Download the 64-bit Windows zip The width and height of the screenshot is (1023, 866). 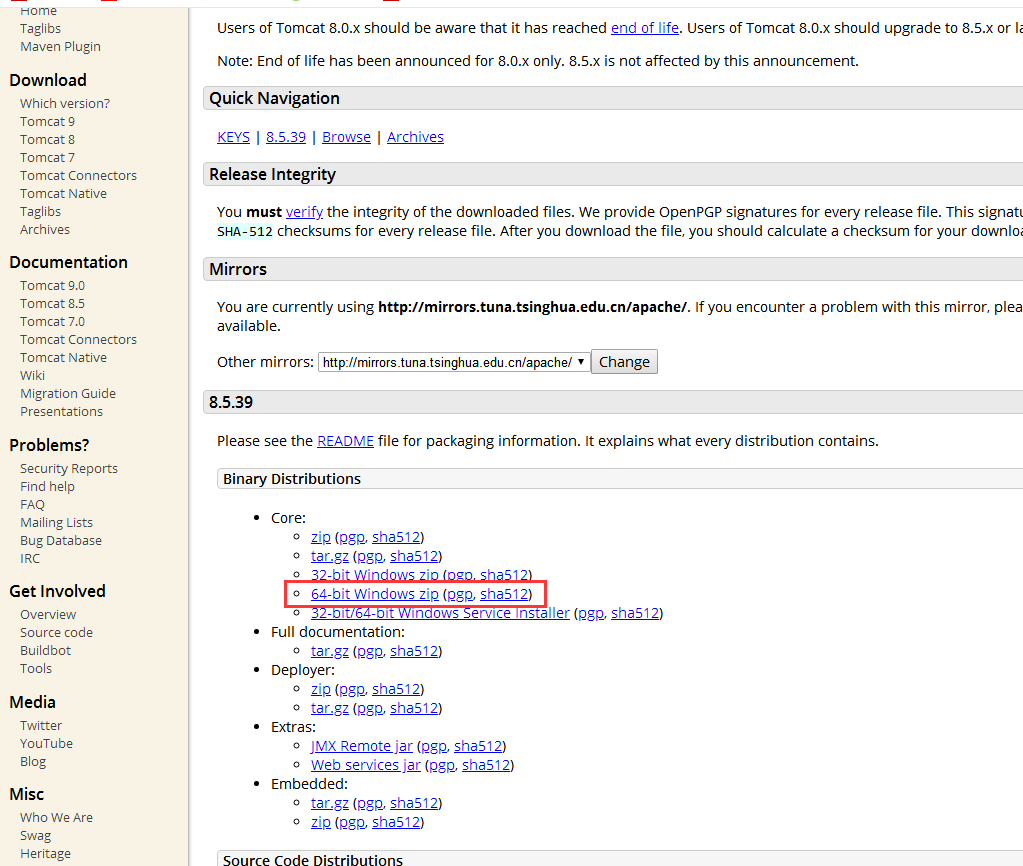click(x=374, y=594)
